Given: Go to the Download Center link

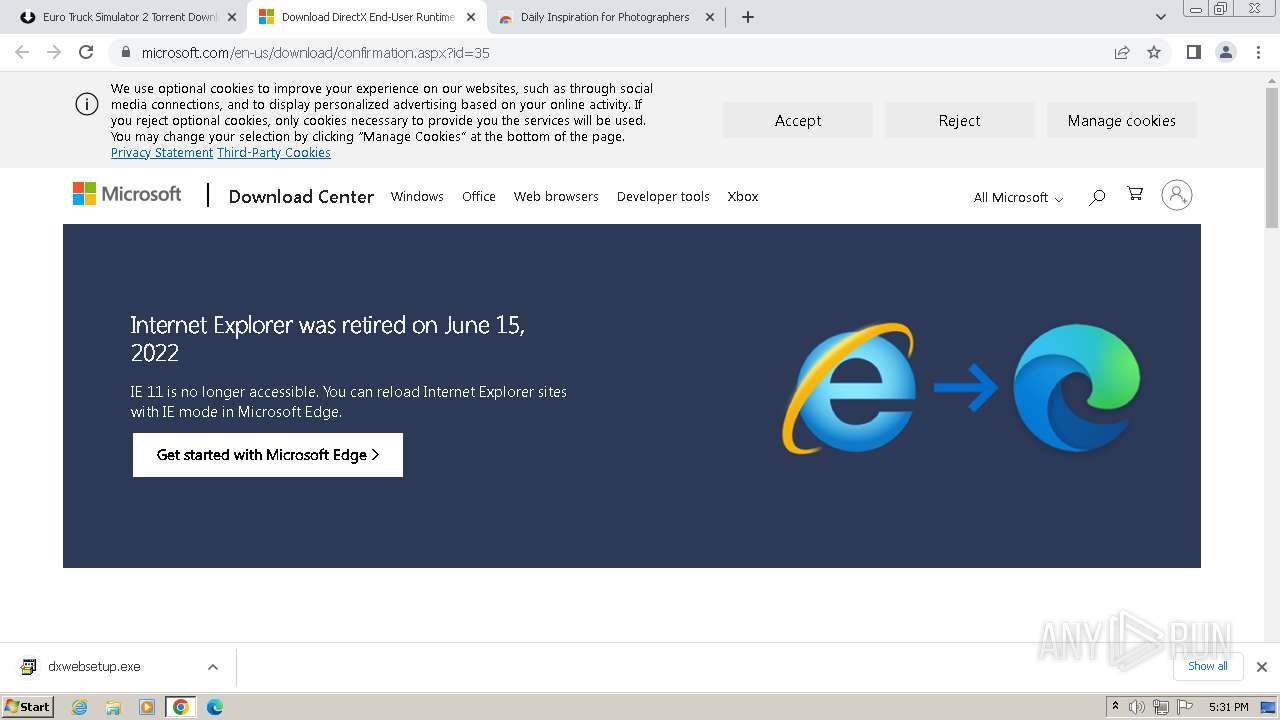Looking at the screenshot, I should 301,197.
